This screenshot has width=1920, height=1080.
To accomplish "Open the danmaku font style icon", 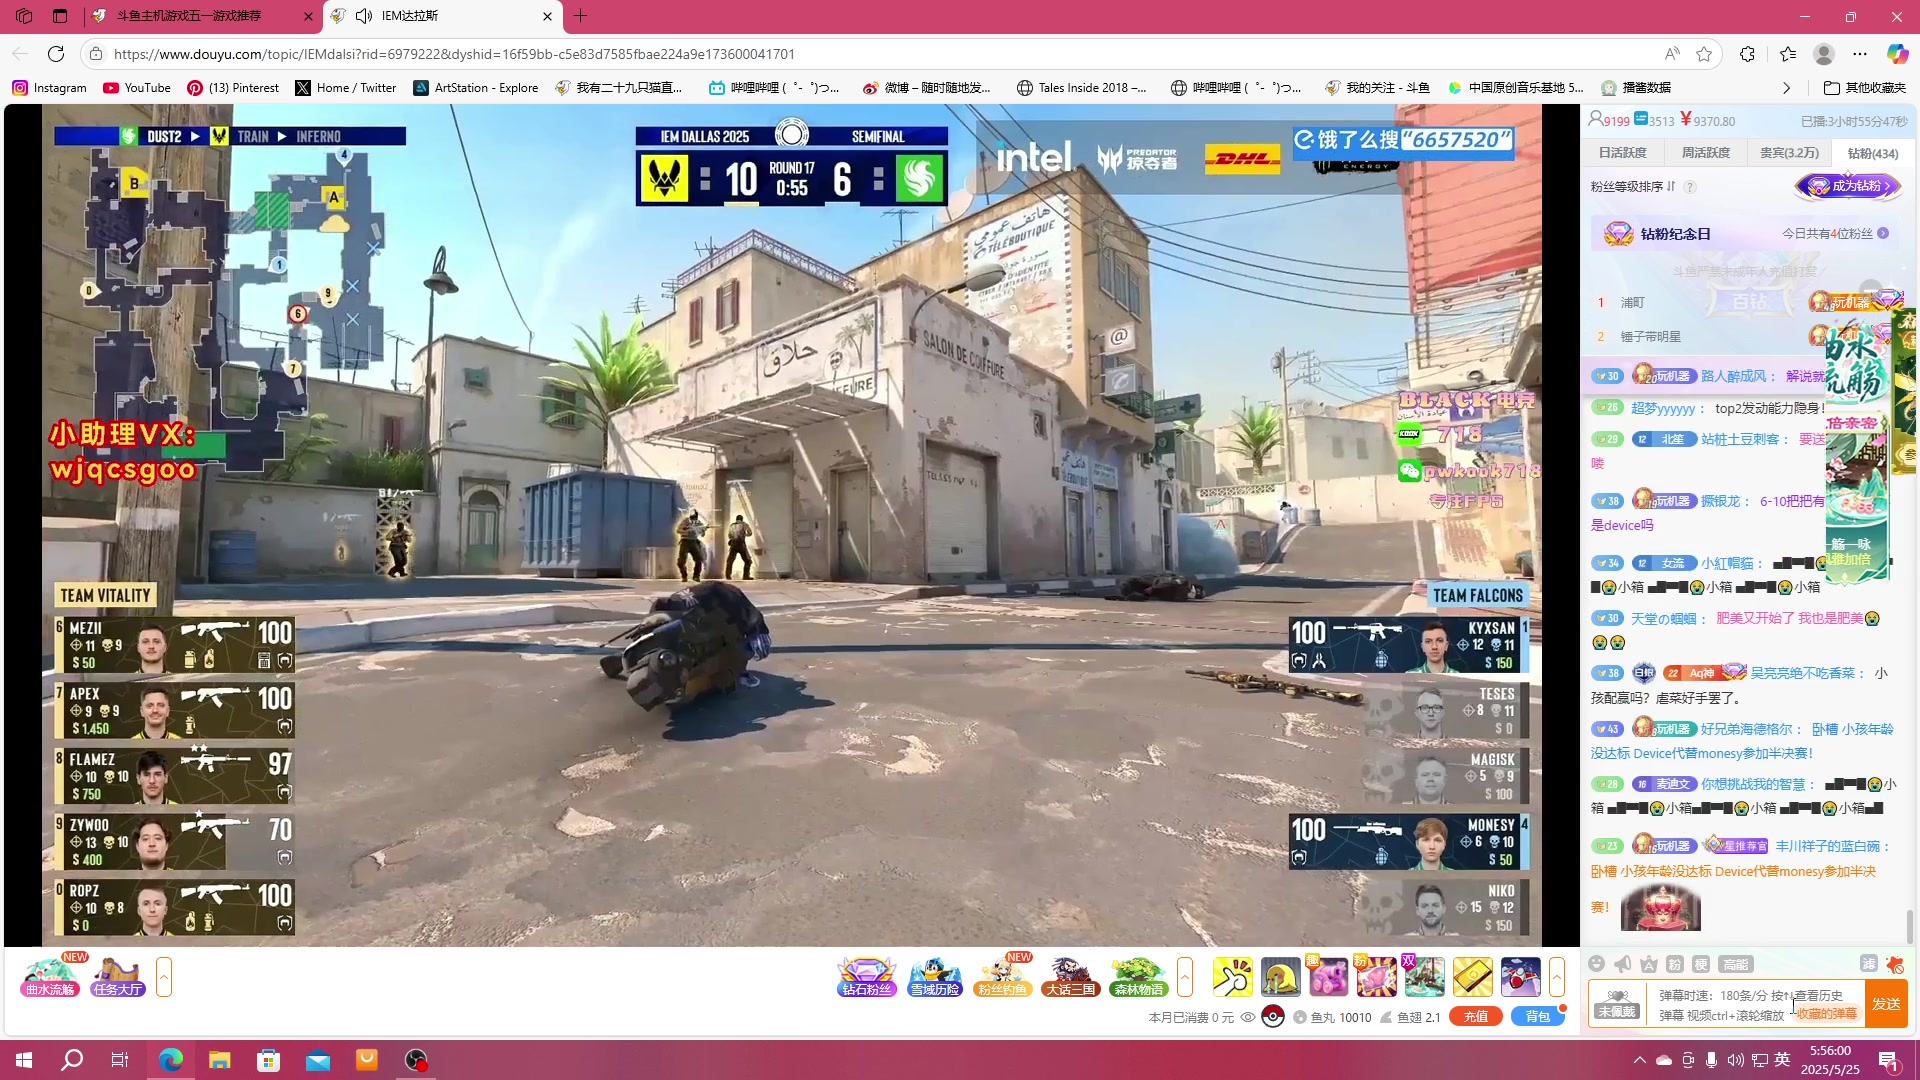I will (1649, 964).
